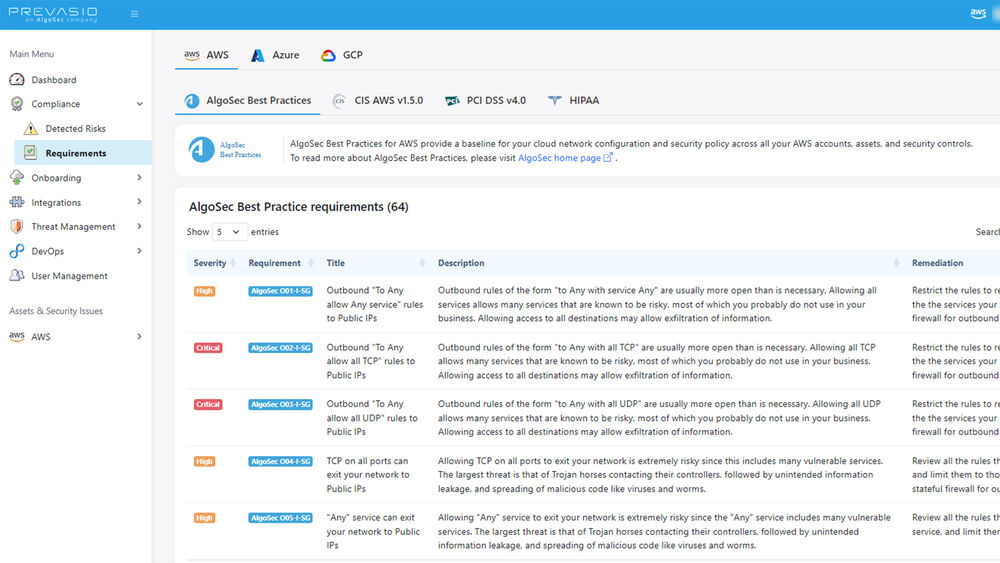Click the User Management people icon

tap(17, 275)
